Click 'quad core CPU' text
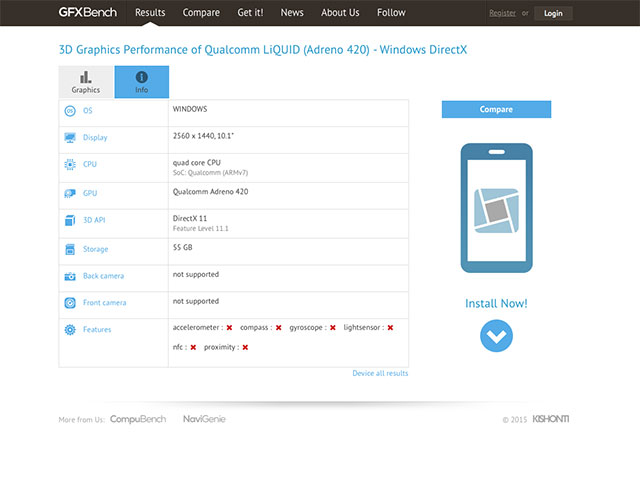This screenshot has width=640, height=480. [196, 162]
